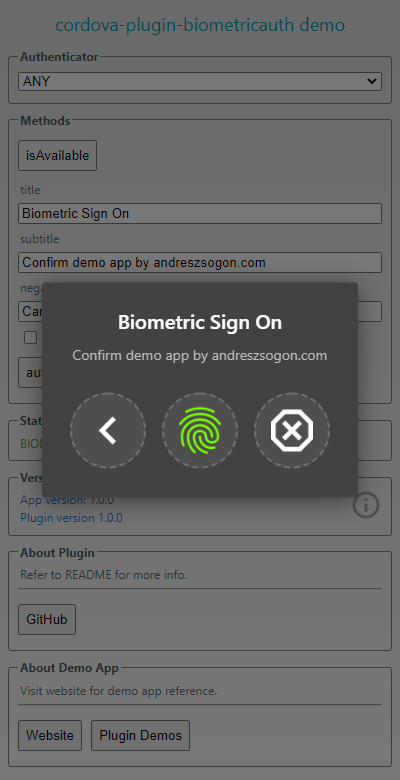Open the Authenticator ANY dropdown
Screen dimensions: 400x780
pos(200,81)
